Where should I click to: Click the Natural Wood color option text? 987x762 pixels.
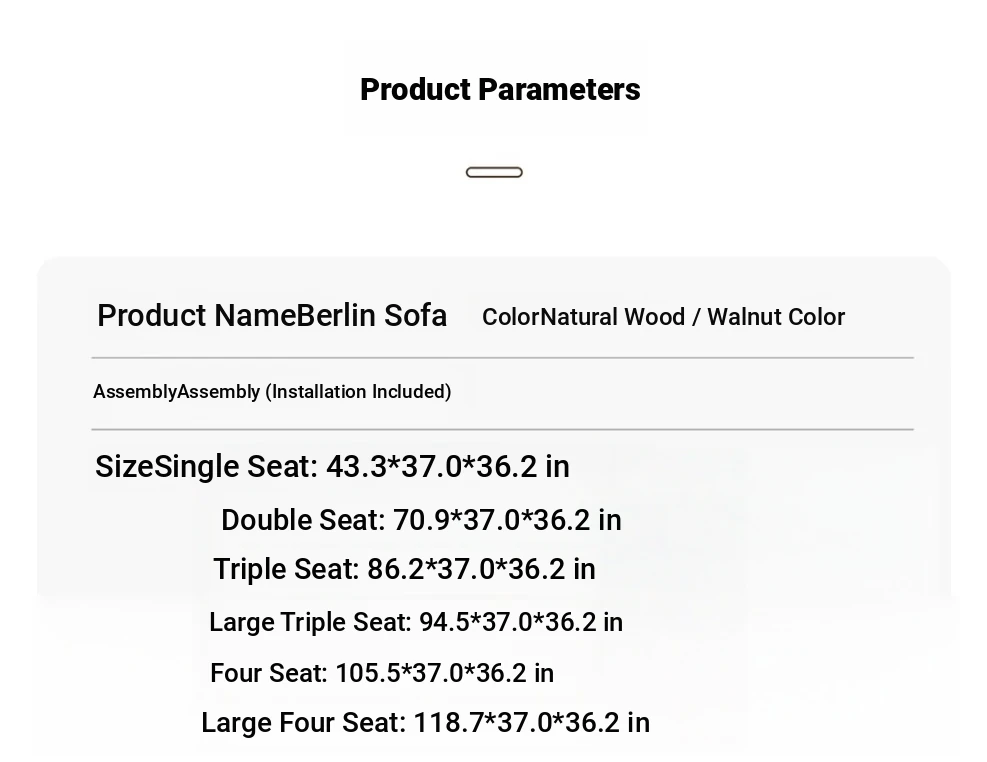(613, 317)
